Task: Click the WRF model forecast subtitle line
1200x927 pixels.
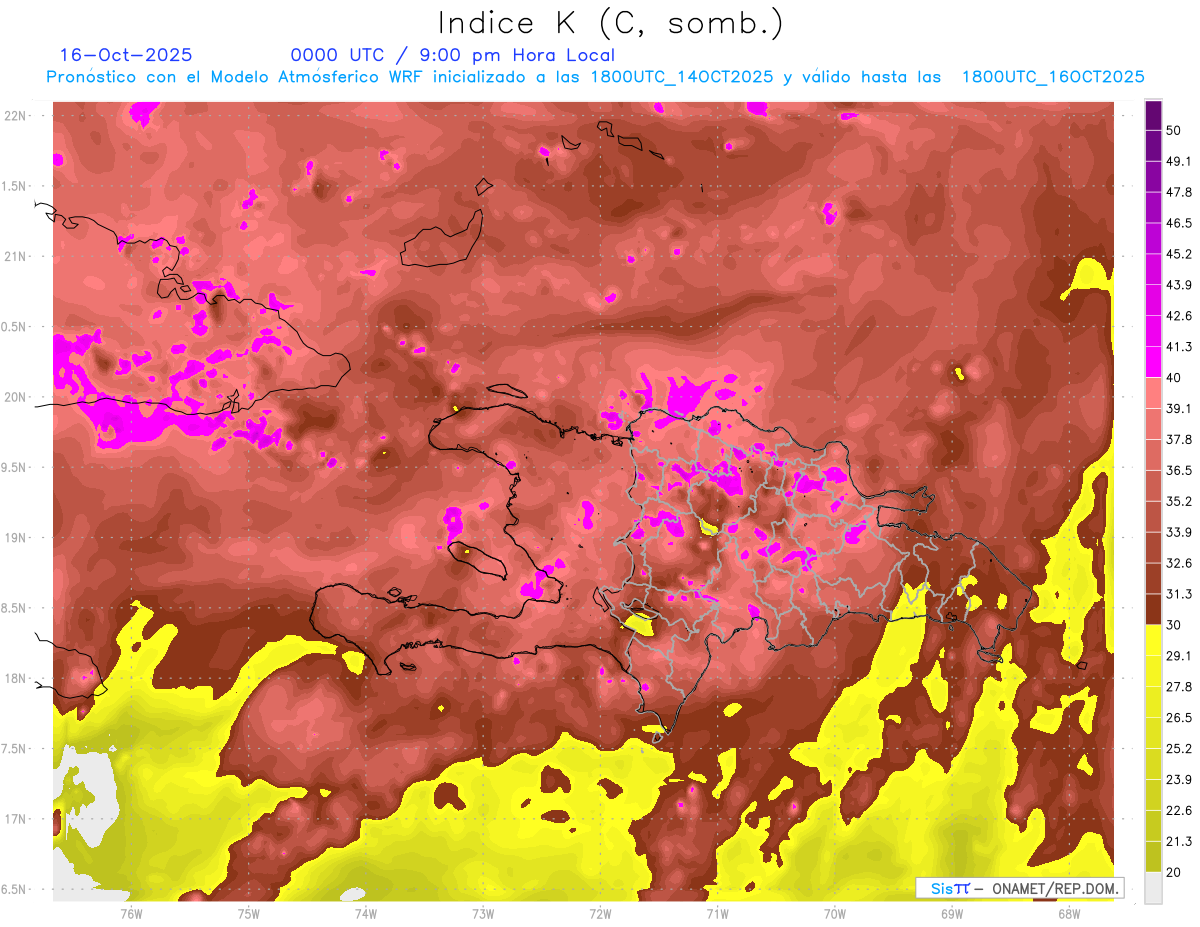Action: [595, 77]
